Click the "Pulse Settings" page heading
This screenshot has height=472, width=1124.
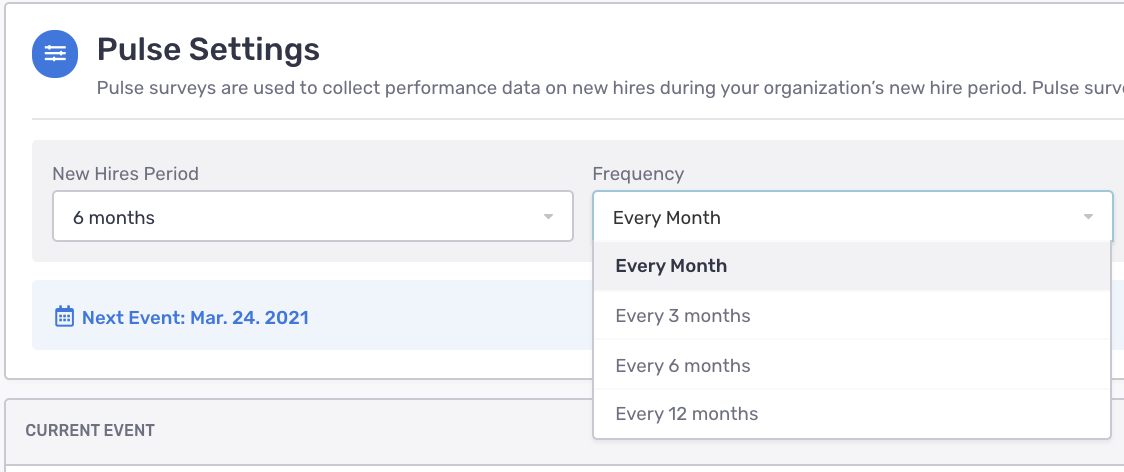tap(208, 49)
